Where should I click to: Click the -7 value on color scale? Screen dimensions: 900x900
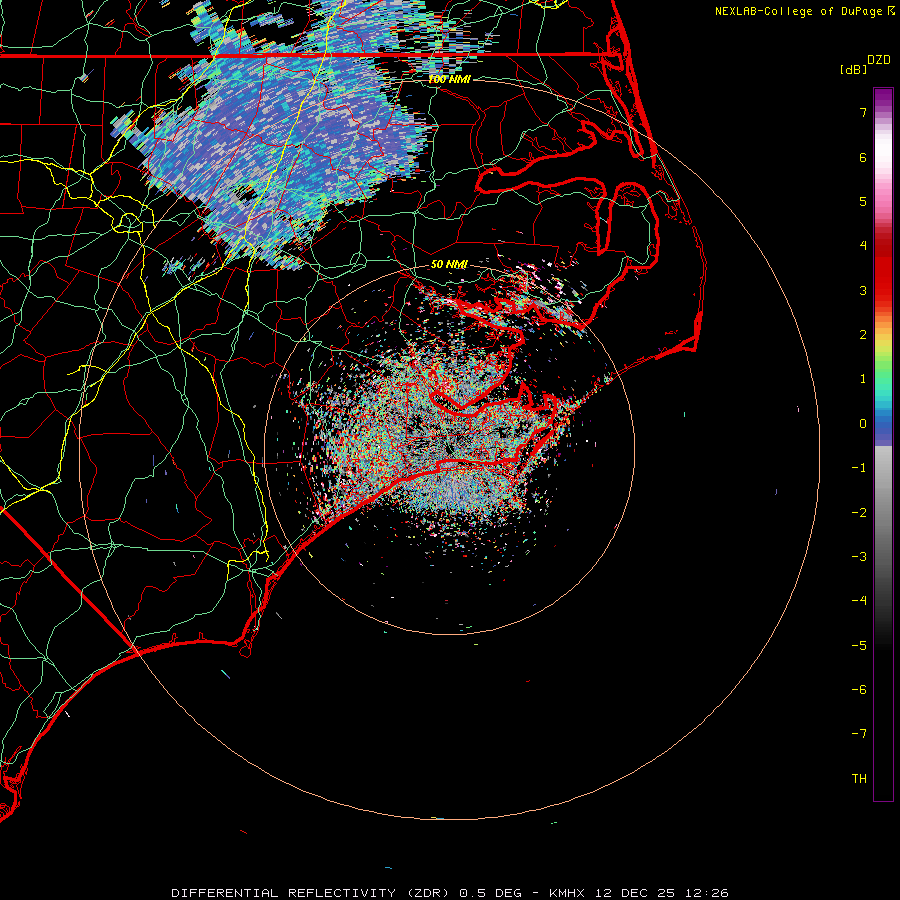859,734
